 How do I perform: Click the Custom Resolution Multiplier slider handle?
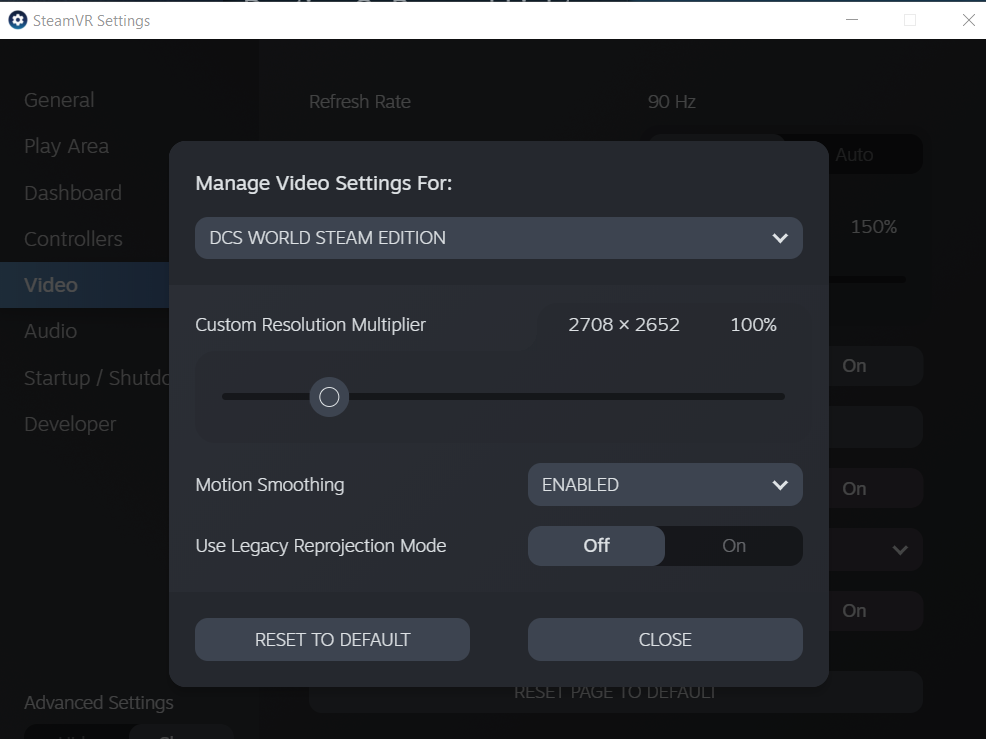click(x=329, y=397)
